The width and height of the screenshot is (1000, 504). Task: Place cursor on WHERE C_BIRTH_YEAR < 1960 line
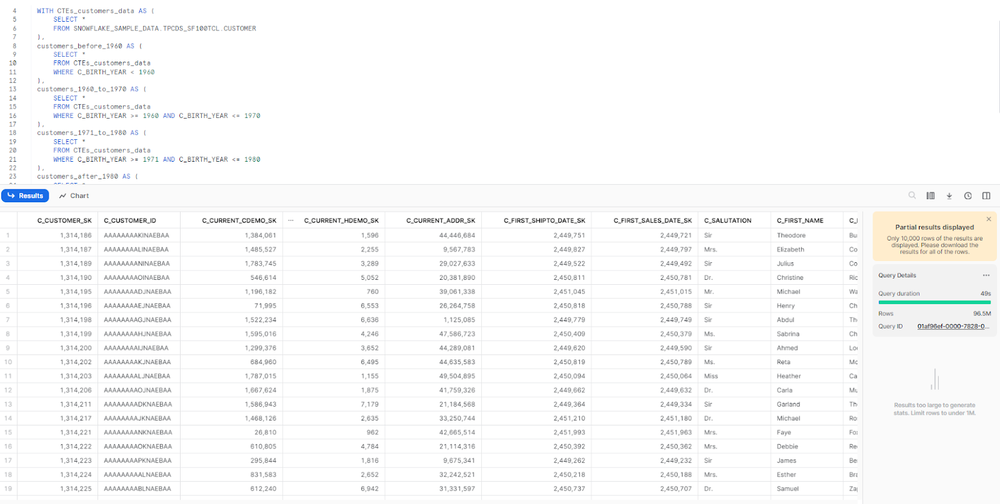tap(104, 72)
